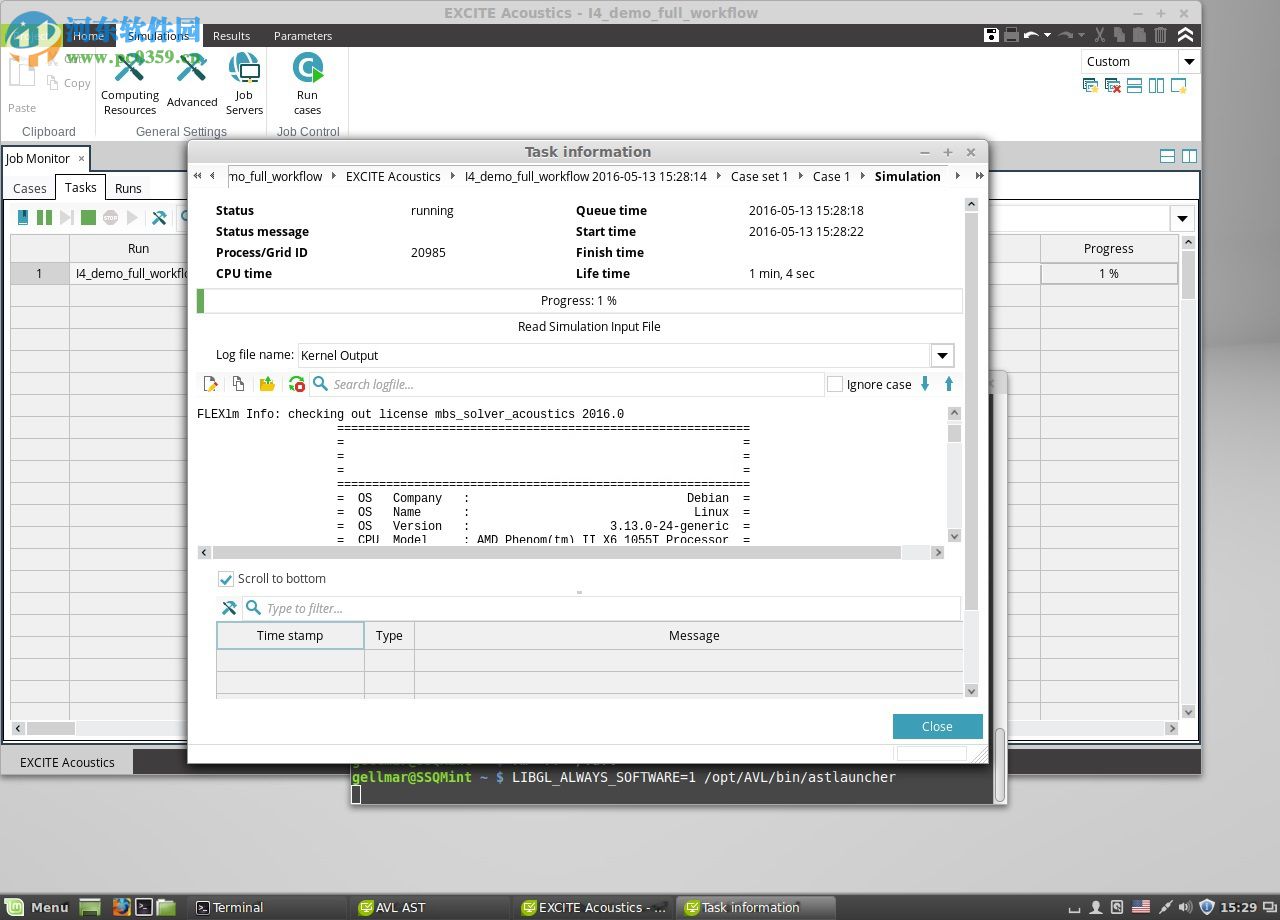This screenshot has width=1280, height=920.
Task: Open Job Servers configuration
Action: click(x=244, y=84)
